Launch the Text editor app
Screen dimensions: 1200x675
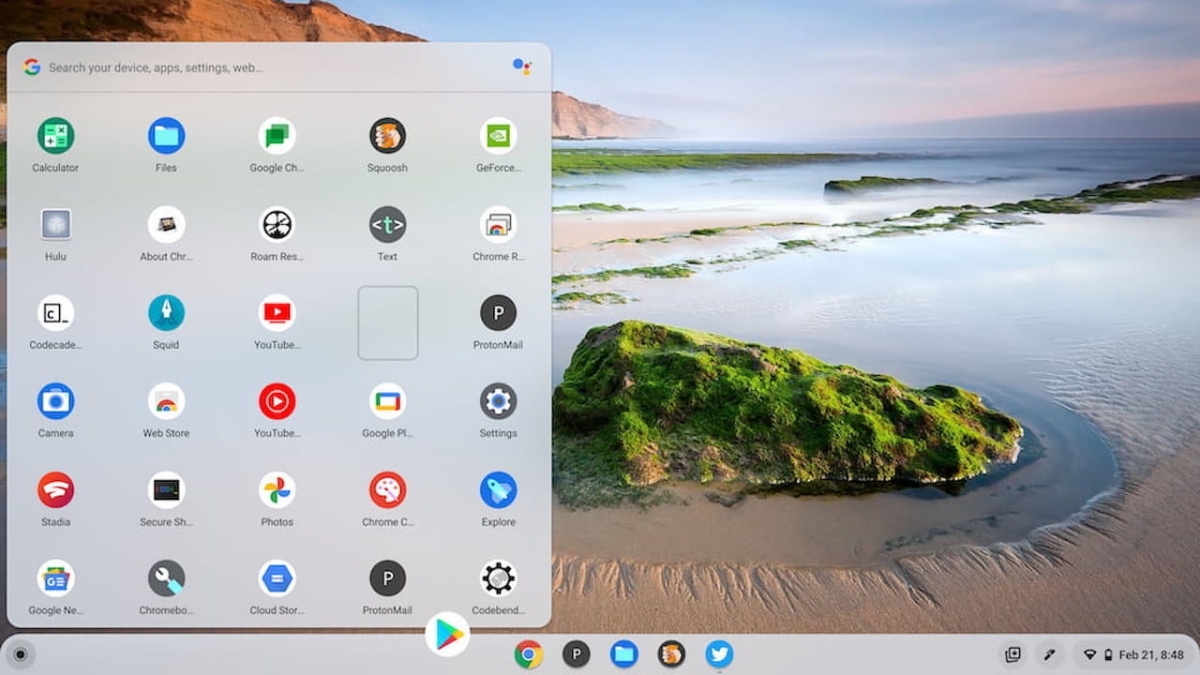pos(387,224)
